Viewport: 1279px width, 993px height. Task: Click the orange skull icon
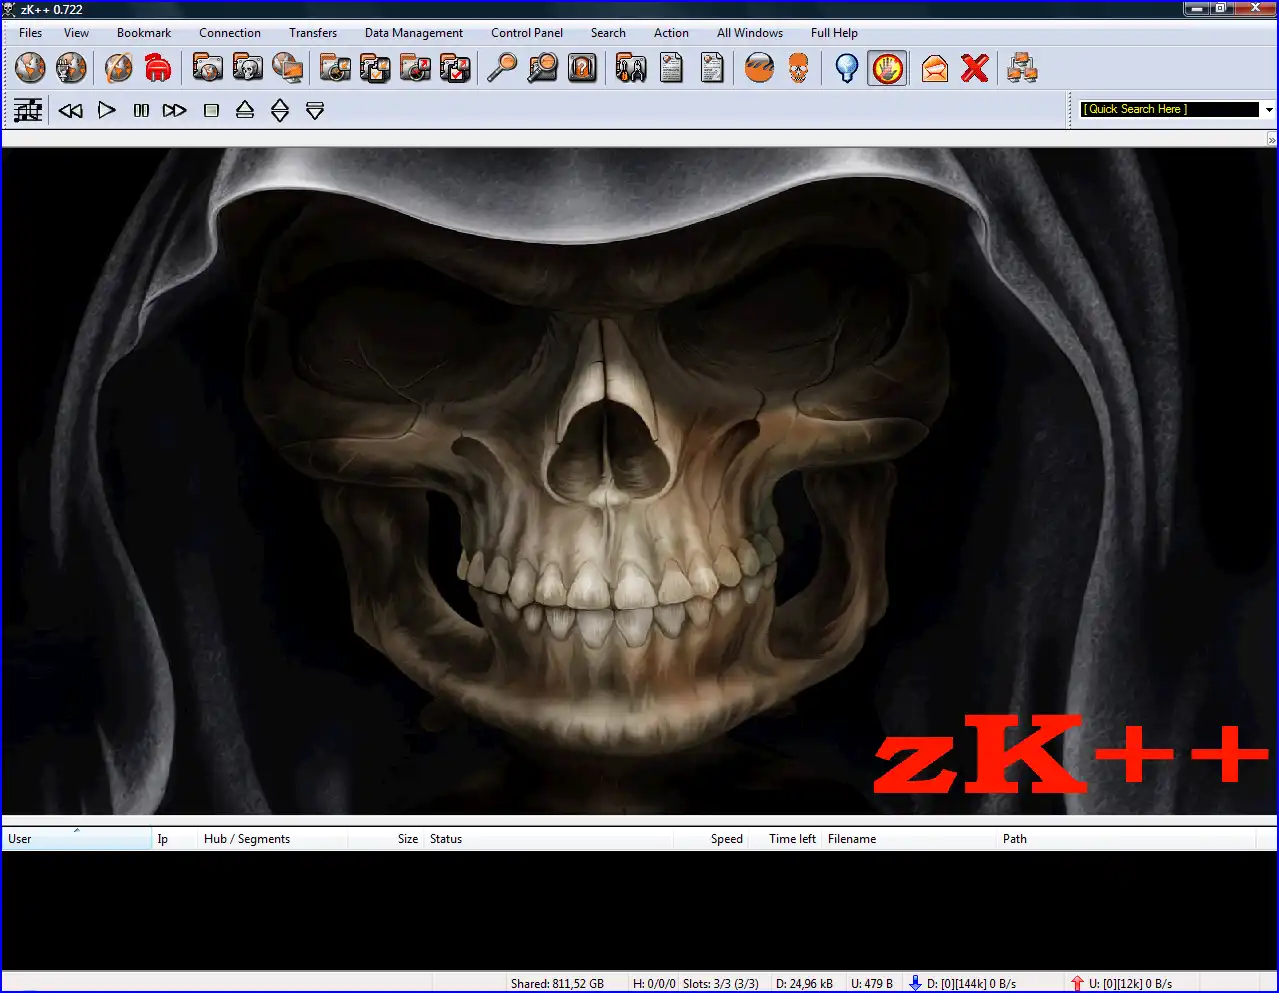tap(799, 68)
